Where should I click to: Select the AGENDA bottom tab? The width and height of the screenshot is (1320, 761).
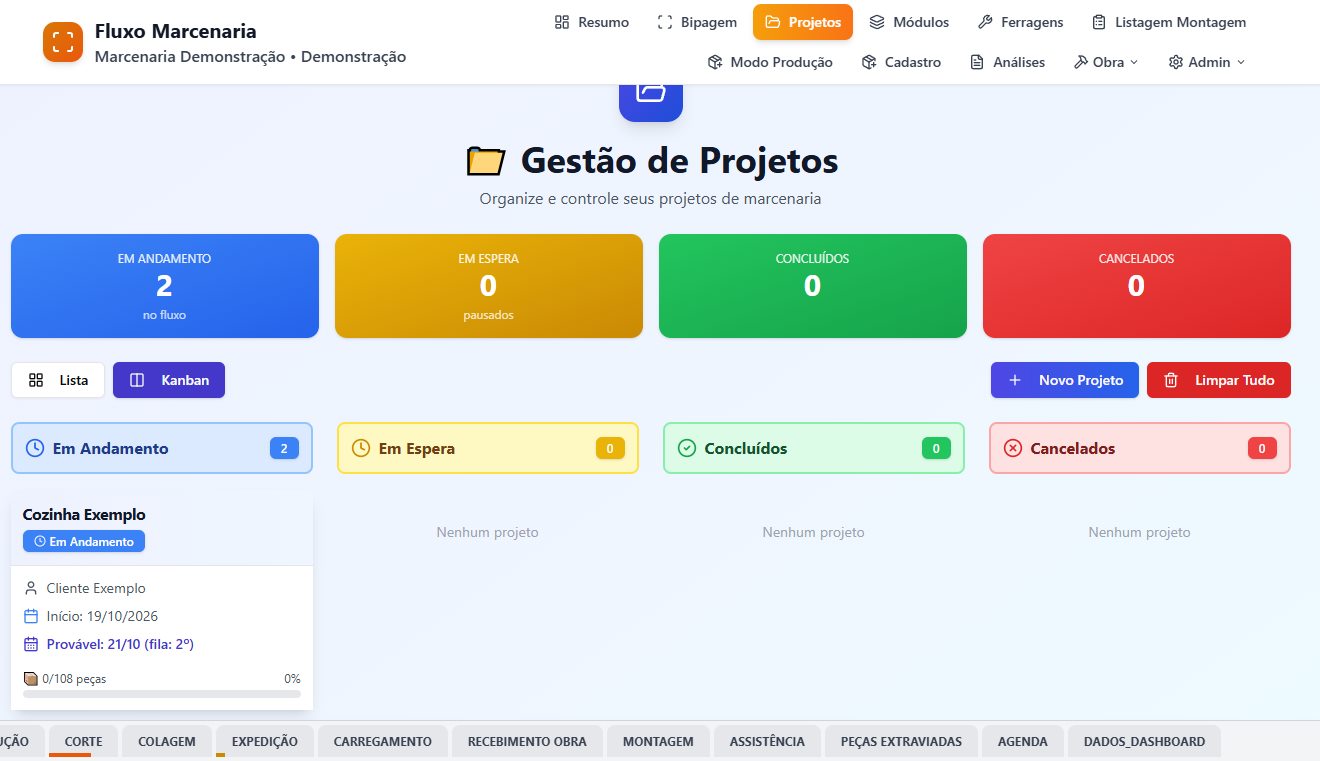pos(1023,741)
